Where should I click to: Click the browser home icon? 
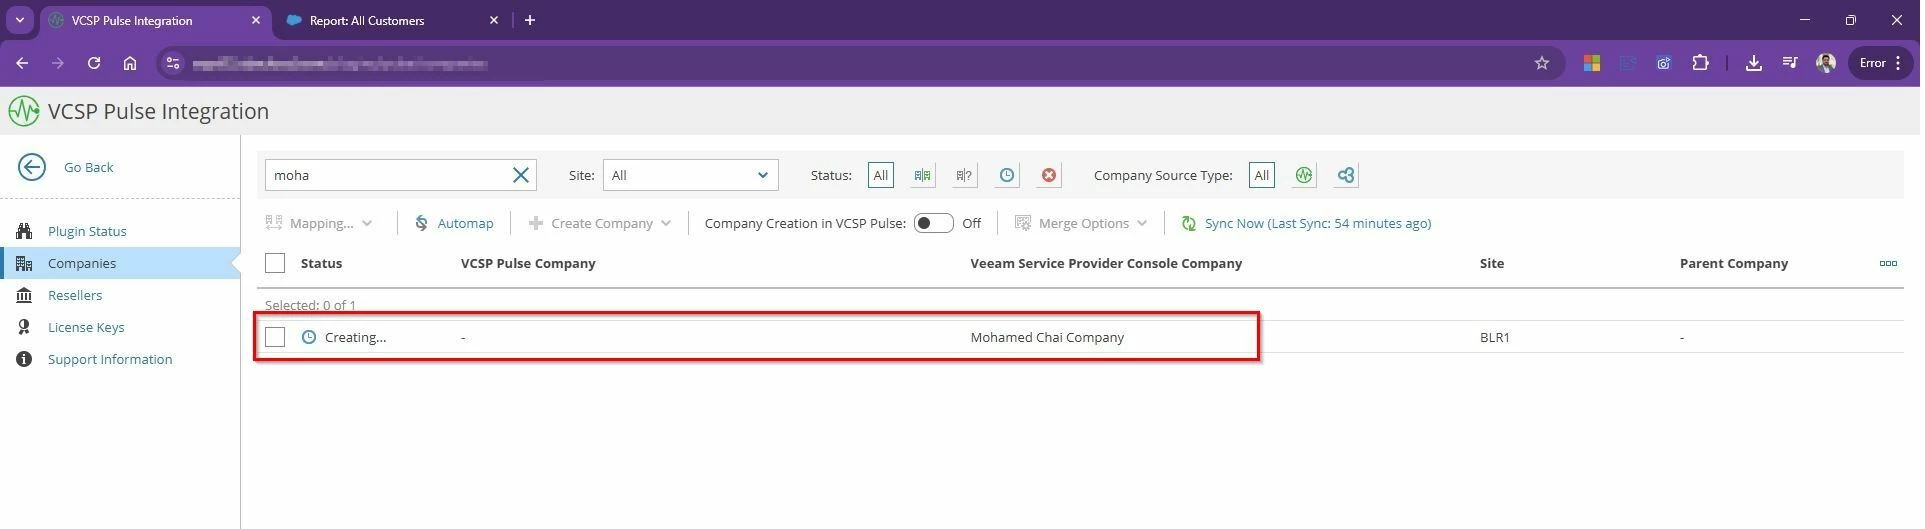(x=130, y=63)
